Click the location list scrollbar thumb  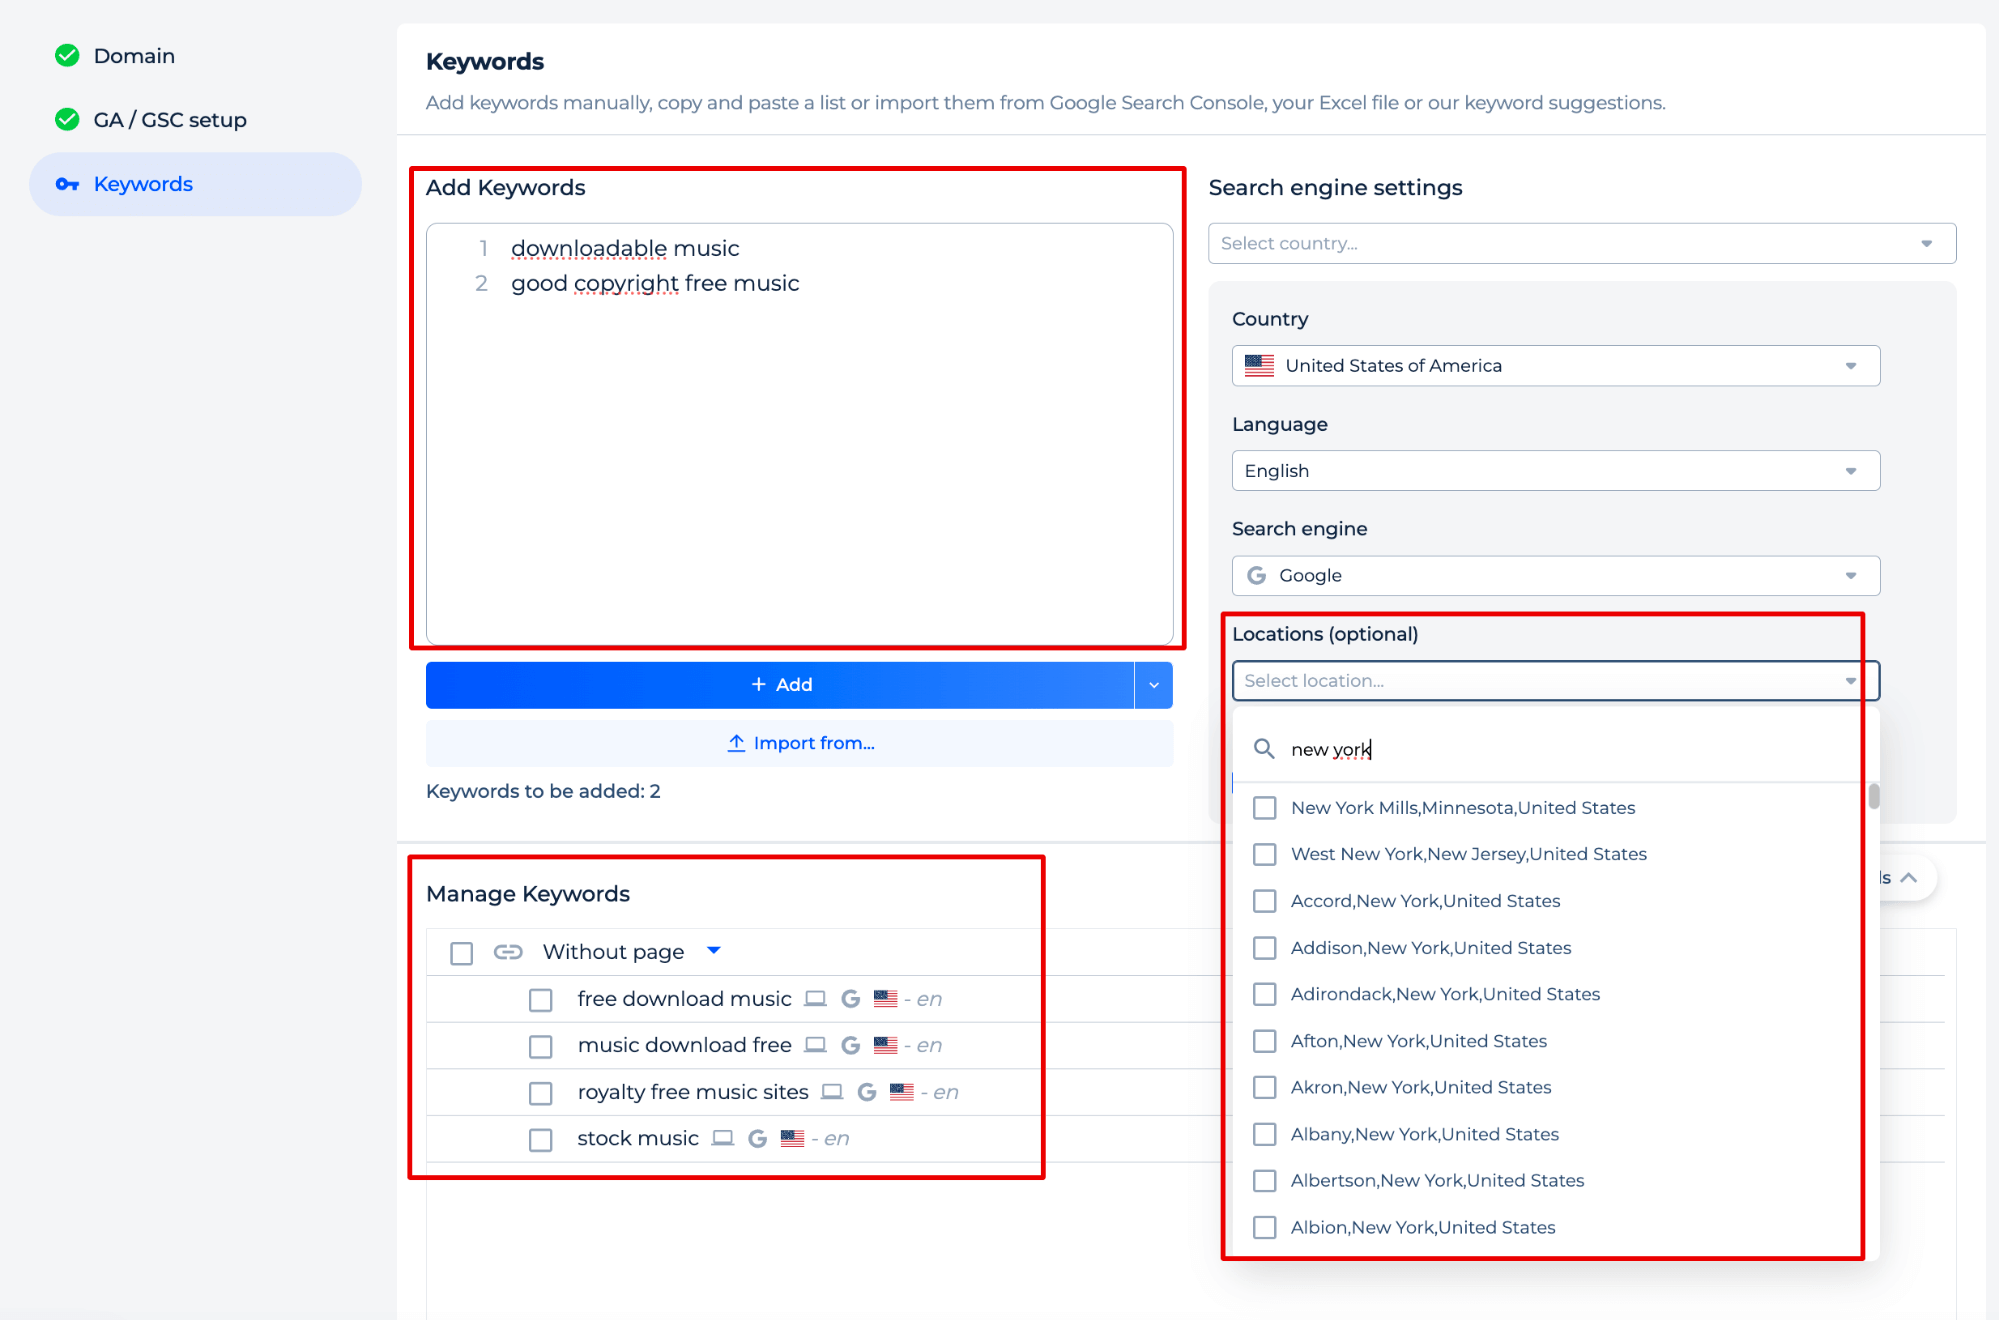[x=1873, y=796]
